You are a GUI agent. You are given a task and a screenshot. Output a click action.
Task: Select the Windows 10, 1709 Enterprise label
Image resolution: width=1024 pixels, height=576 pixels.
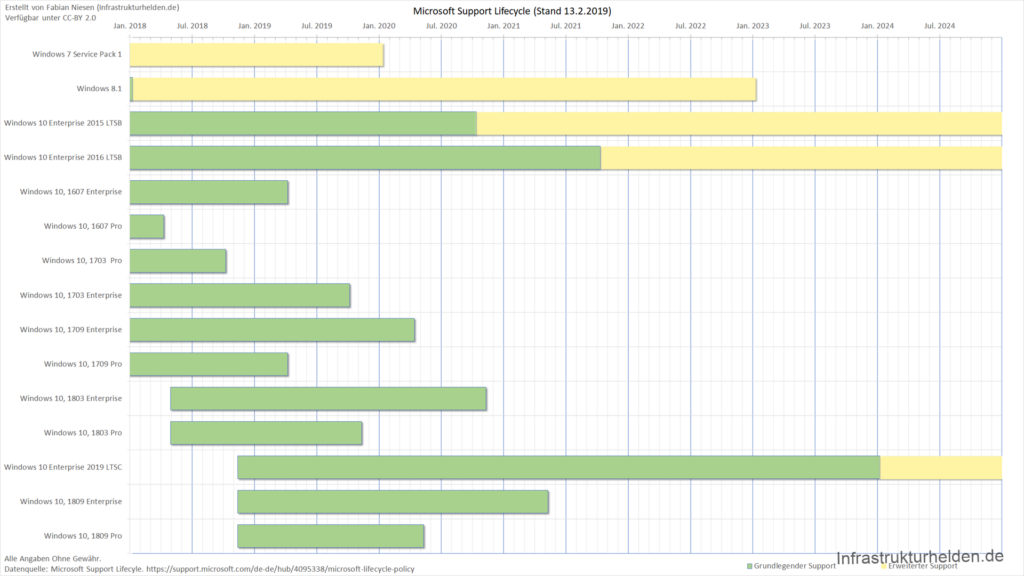click(x=71, y=330)
